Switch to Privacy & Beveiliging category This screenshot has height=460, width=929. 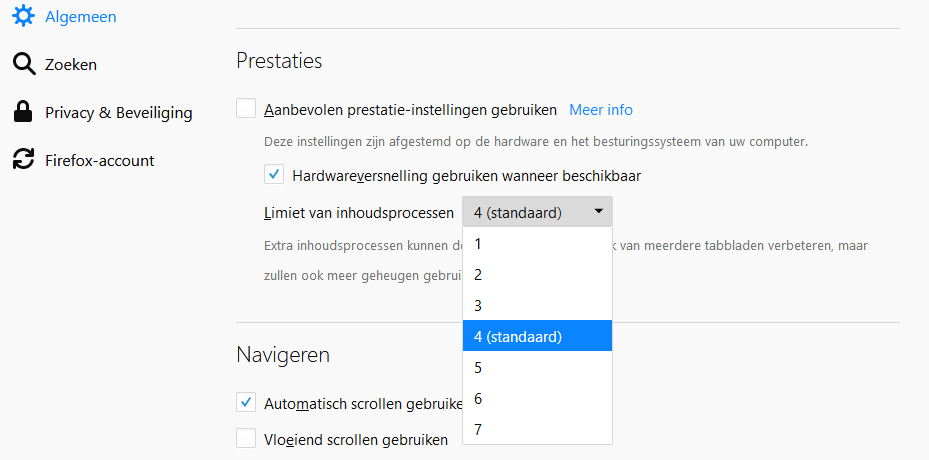click(118, 112)
